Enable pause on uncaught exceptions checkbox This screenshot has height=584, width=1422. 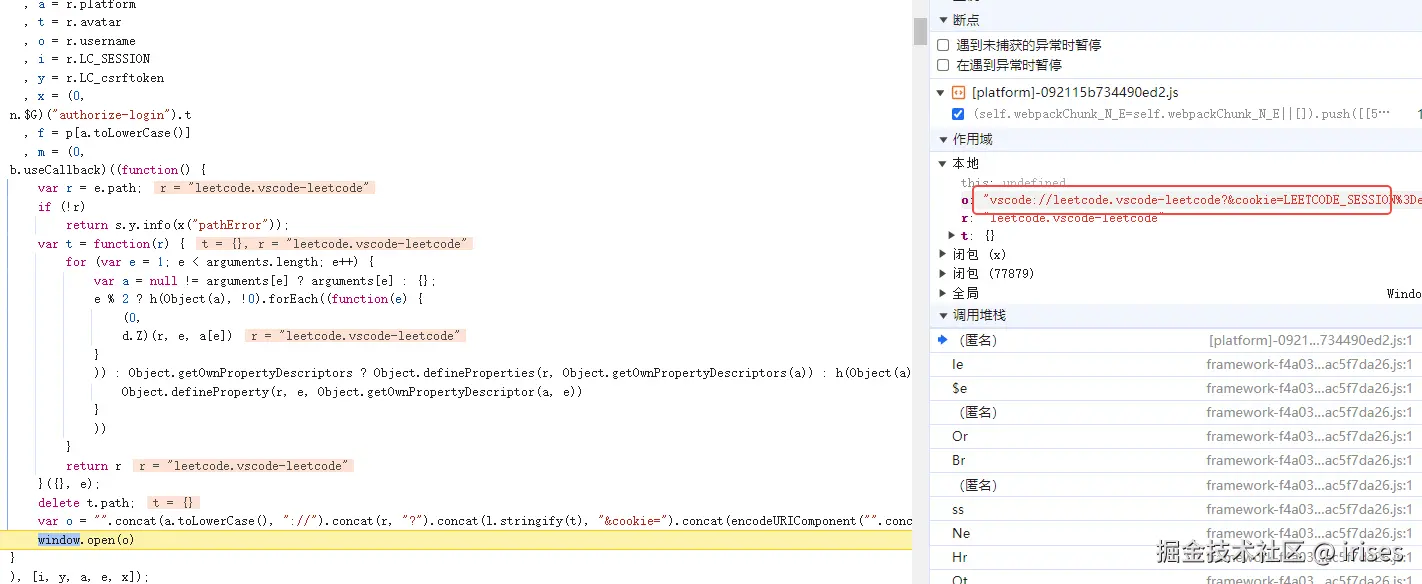point(943,45)
